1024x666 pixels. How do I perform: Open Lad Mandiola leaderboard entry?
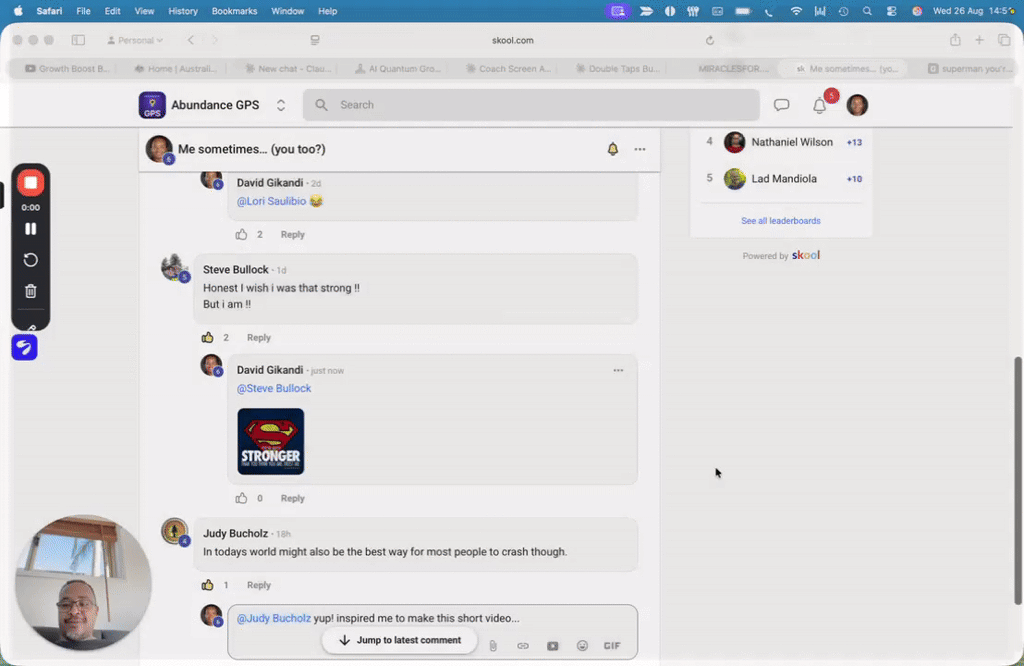tap(784, 178)
